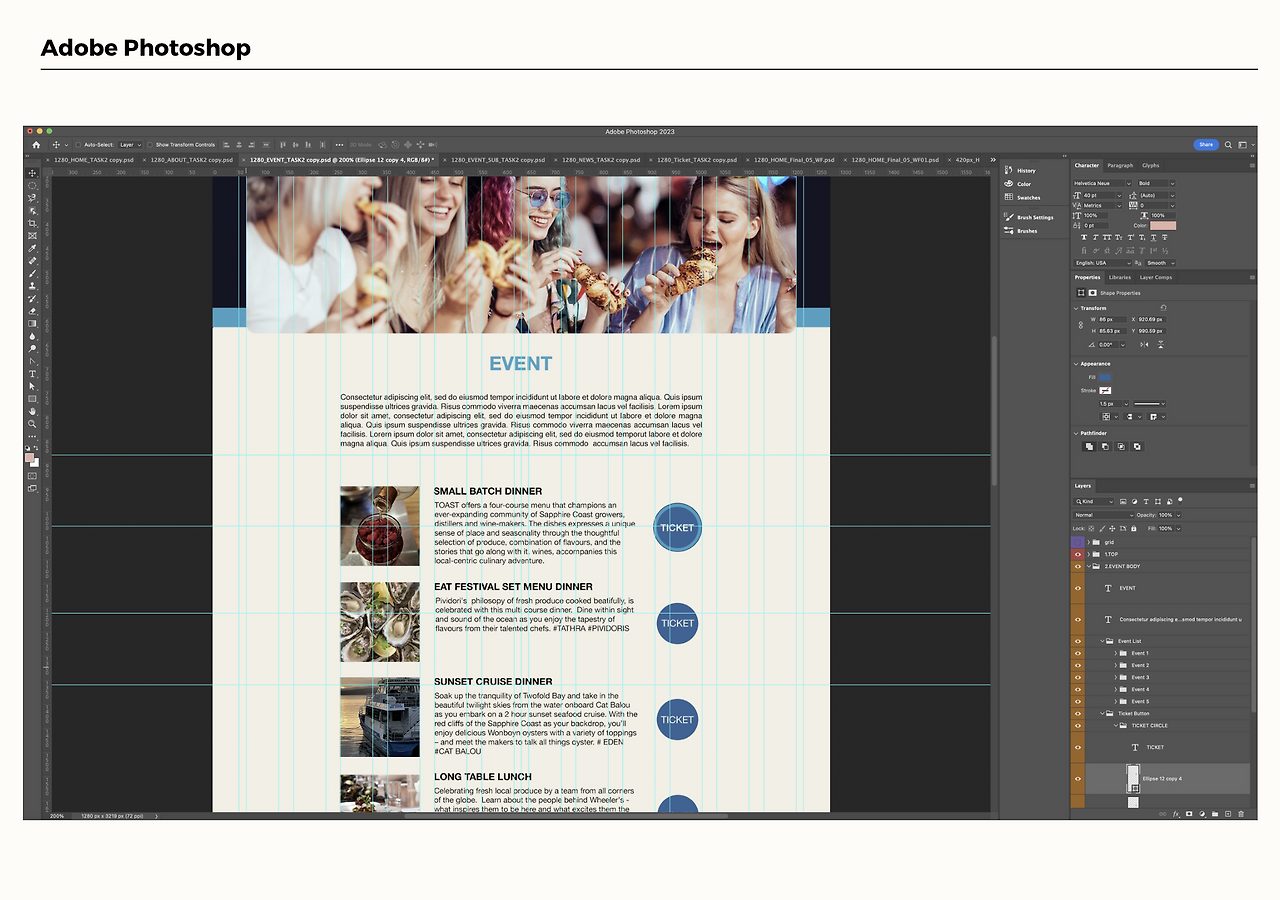Open the Brushes panel
Viewport: 1280px width, 900px height.
[x=1022, y=231]
